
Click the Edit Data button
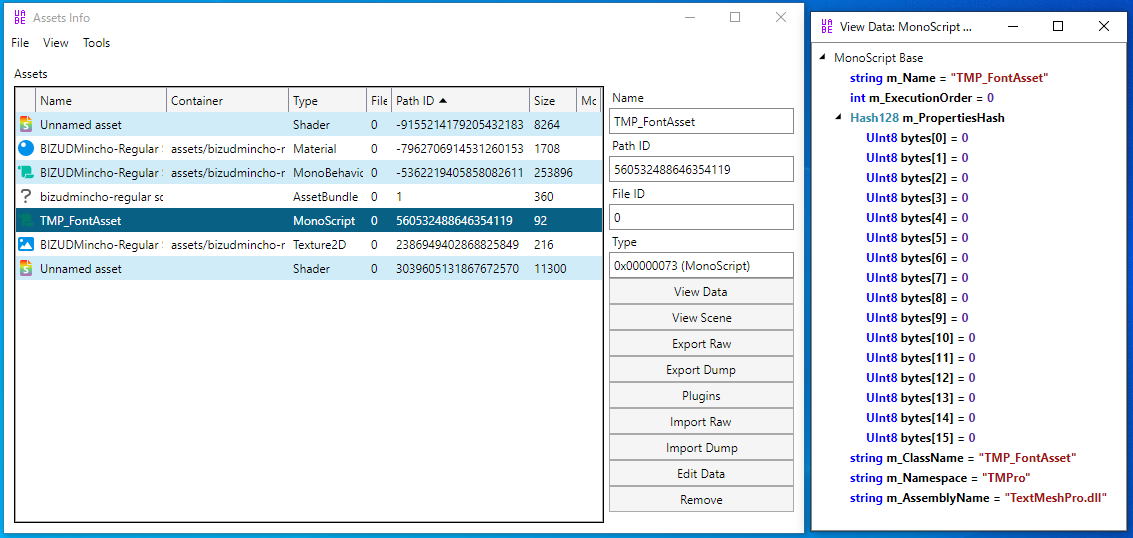[701, 474]
